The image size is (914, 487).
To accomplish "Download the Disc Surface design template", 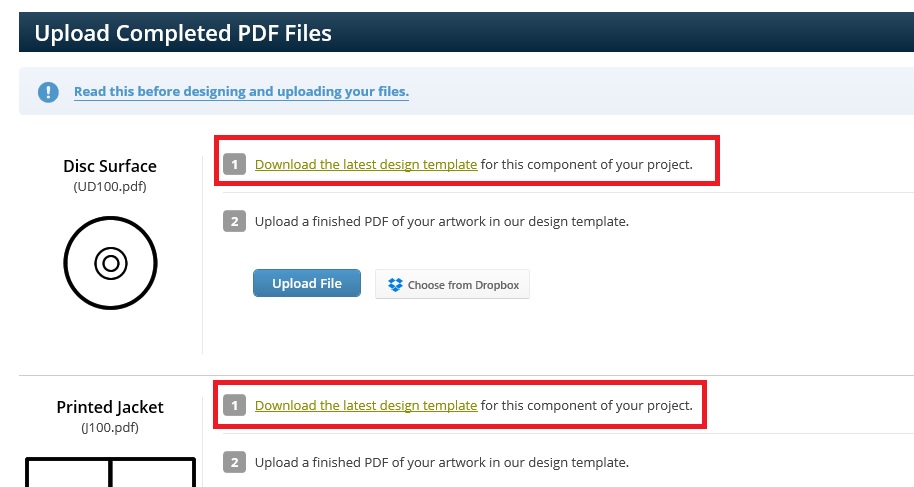I will coord(366,164).
